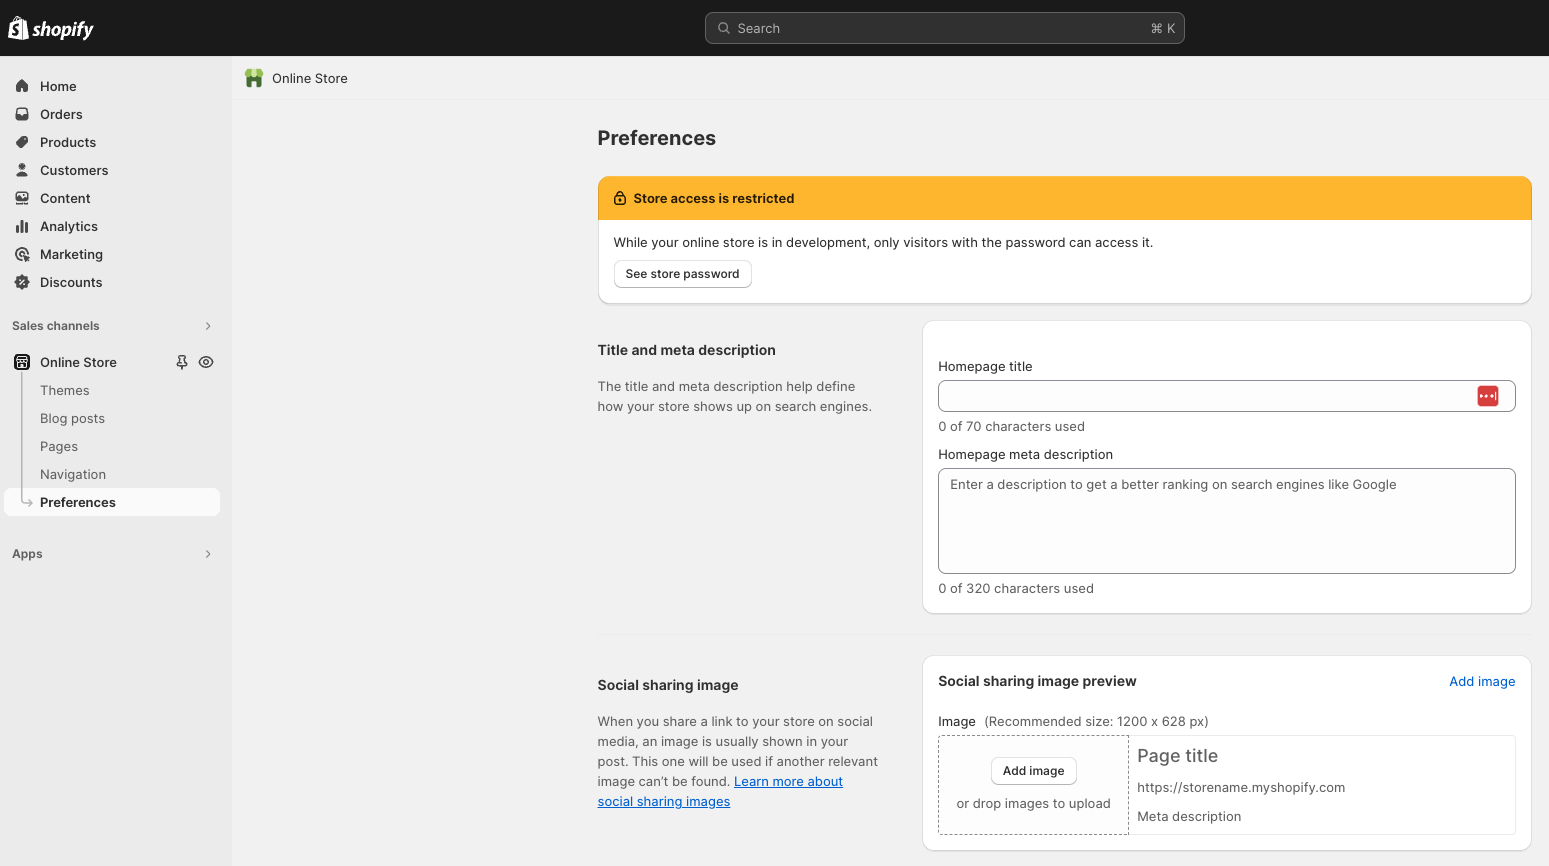Click the Analytics bar chart icon

pos(22,226)
